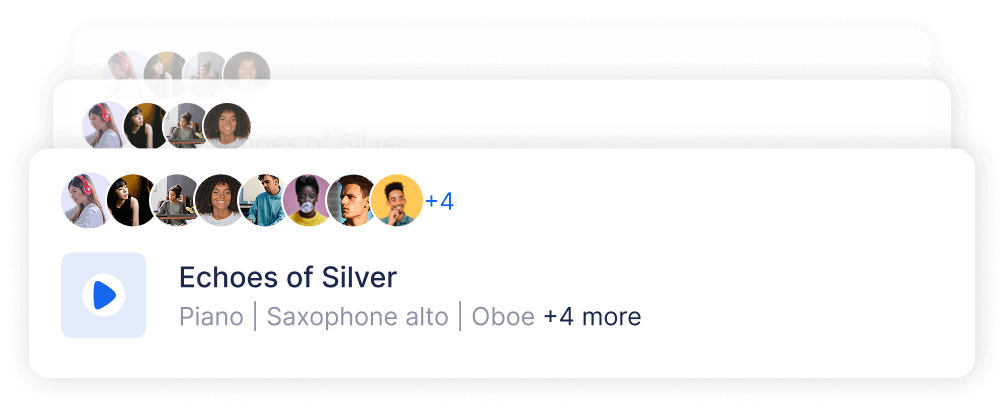Image resolution: width=1007 pixels, height=408 pixels.
Task: Show the +4 more instruments
Action: 592,317
